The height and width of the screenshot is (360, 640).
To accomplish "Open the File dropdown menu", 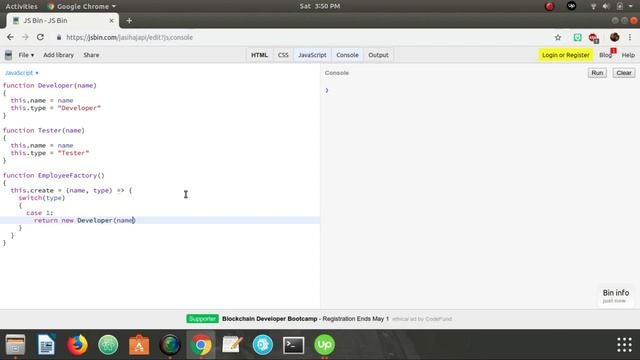I will (26, 55).
